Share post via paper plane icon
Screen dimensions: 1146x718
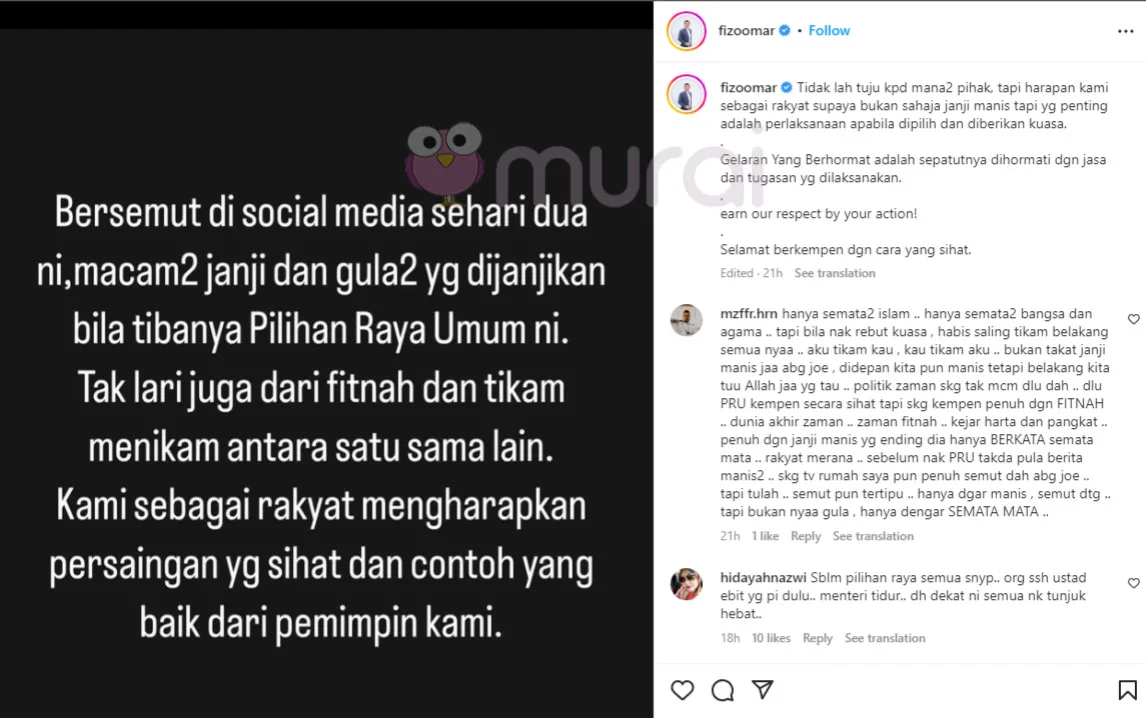[762, 689]
